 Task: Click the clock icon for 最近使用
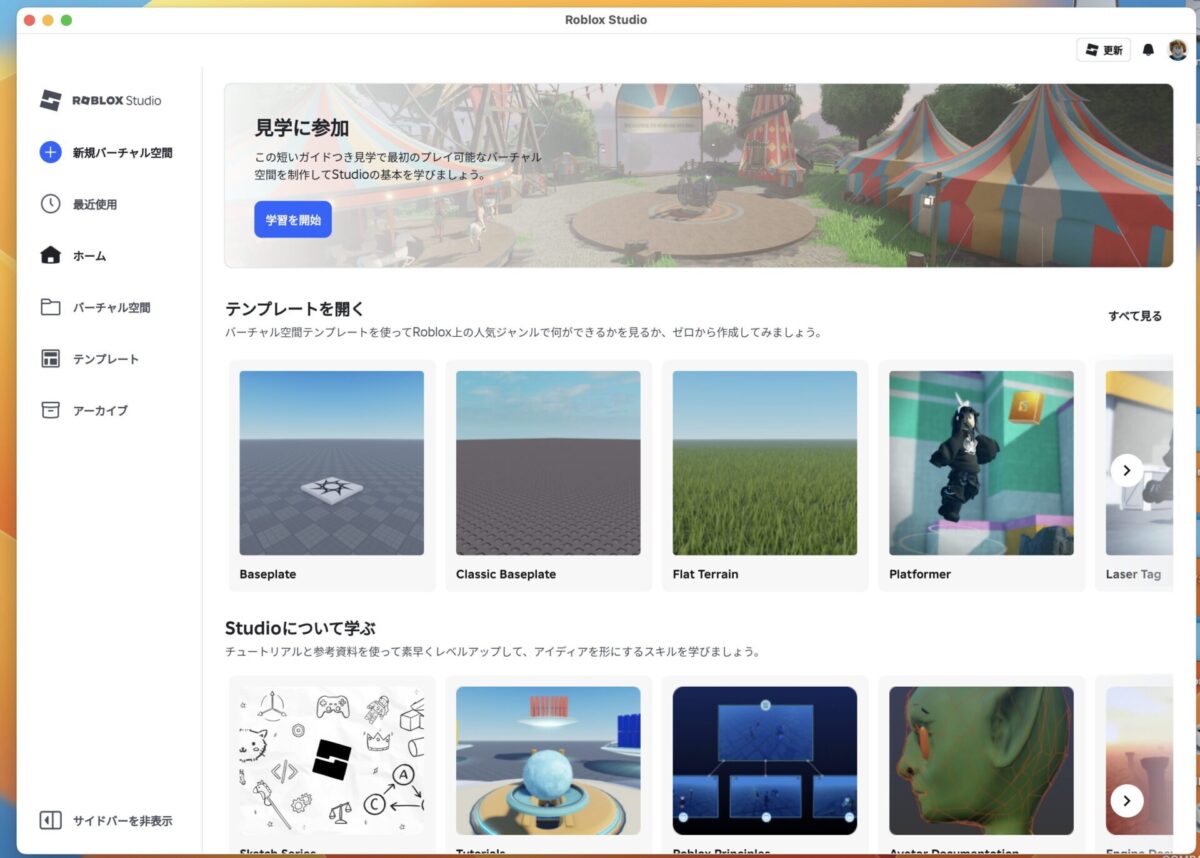pyautogui.click(x=50, y=204)
